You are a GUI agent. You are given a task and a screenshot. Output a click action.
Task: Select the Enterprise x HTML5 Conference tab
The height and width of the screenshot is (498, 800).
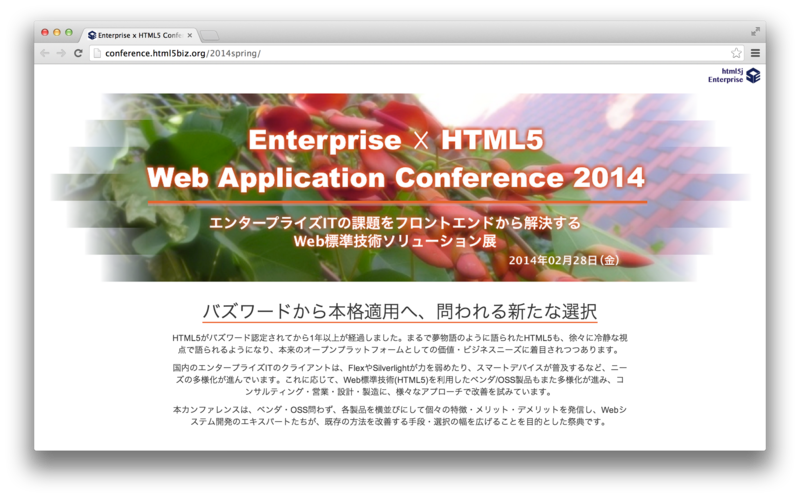click(x=138, y=35)
